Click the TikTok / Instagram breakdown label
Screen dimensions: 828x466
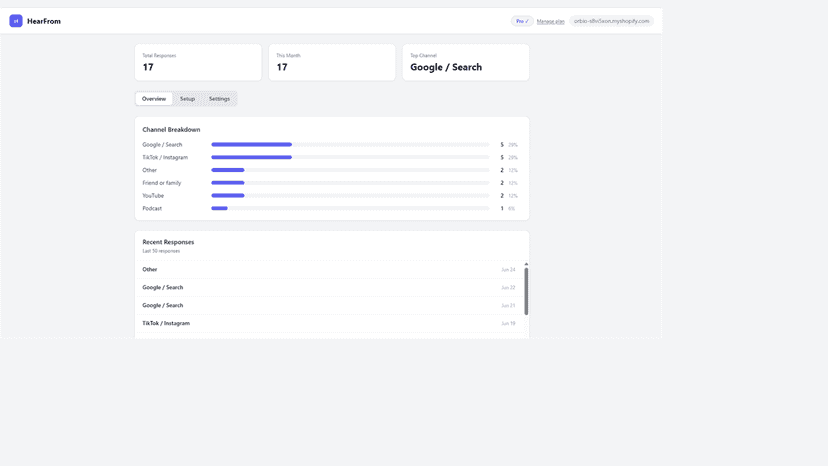click(x=165, y=157)
